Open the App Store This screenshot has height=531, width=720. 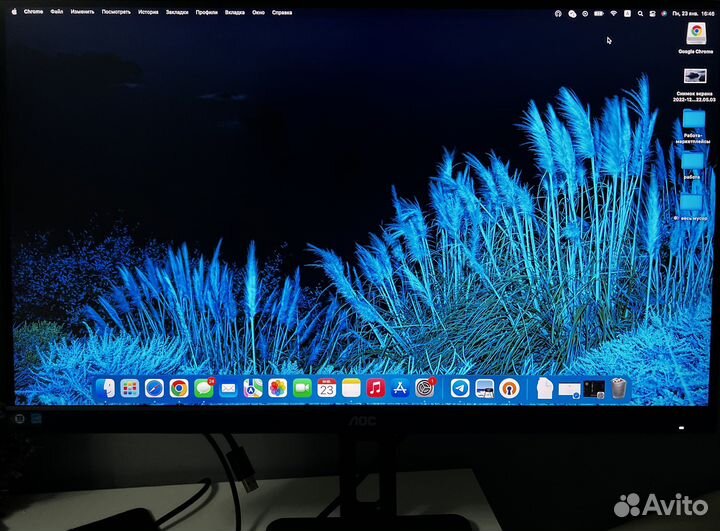coord(400,389)
